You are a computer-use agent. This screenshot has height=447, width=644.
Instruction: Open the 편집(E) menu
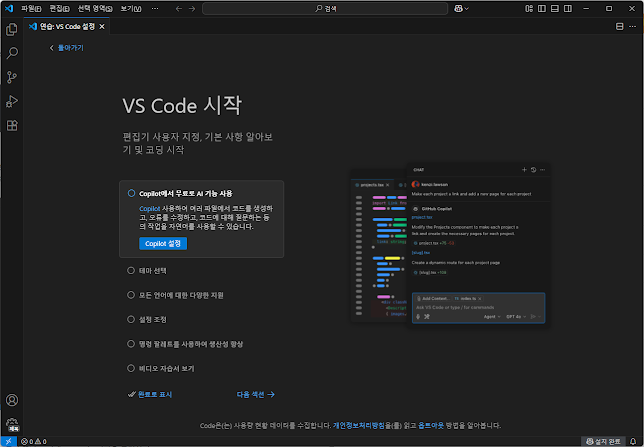(x=60, y=9)
